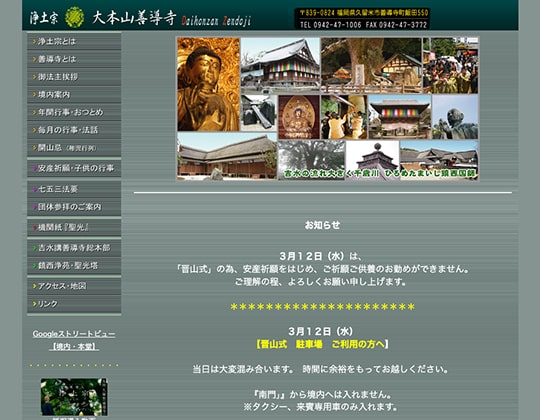Select the 七五三法要 menu item
This screenshot has width=540, height=420.
pyautogui.click(x=74, y=189)
